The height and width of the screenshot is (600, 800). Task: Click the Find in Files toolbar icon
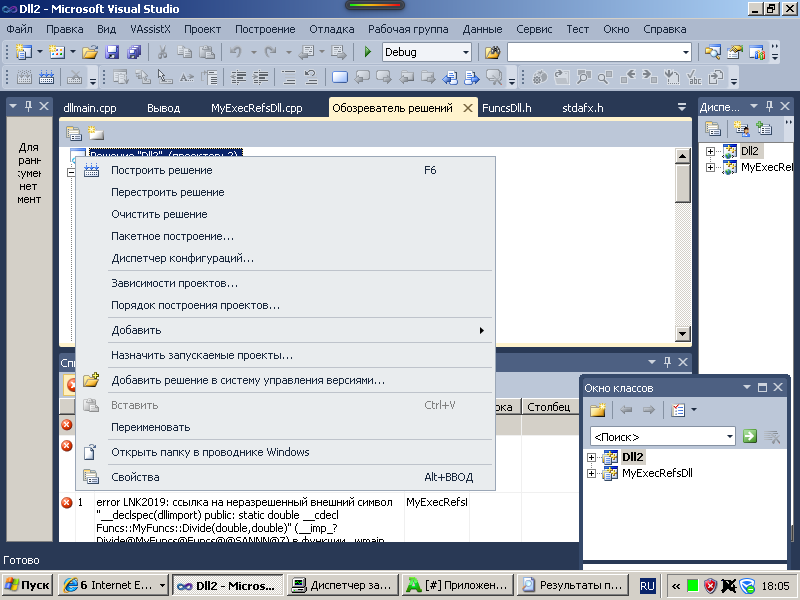(x=492, y=52)
